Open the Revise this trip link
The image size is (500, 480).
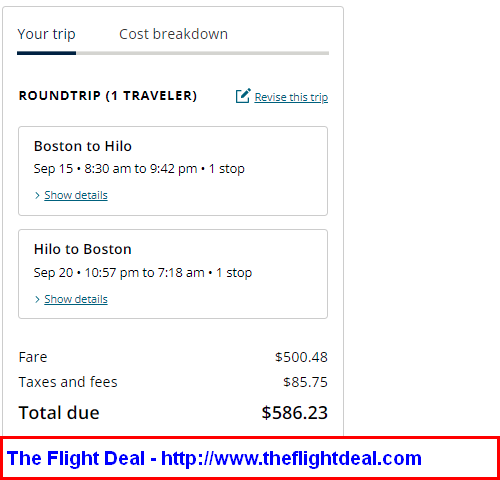[291, 97]
